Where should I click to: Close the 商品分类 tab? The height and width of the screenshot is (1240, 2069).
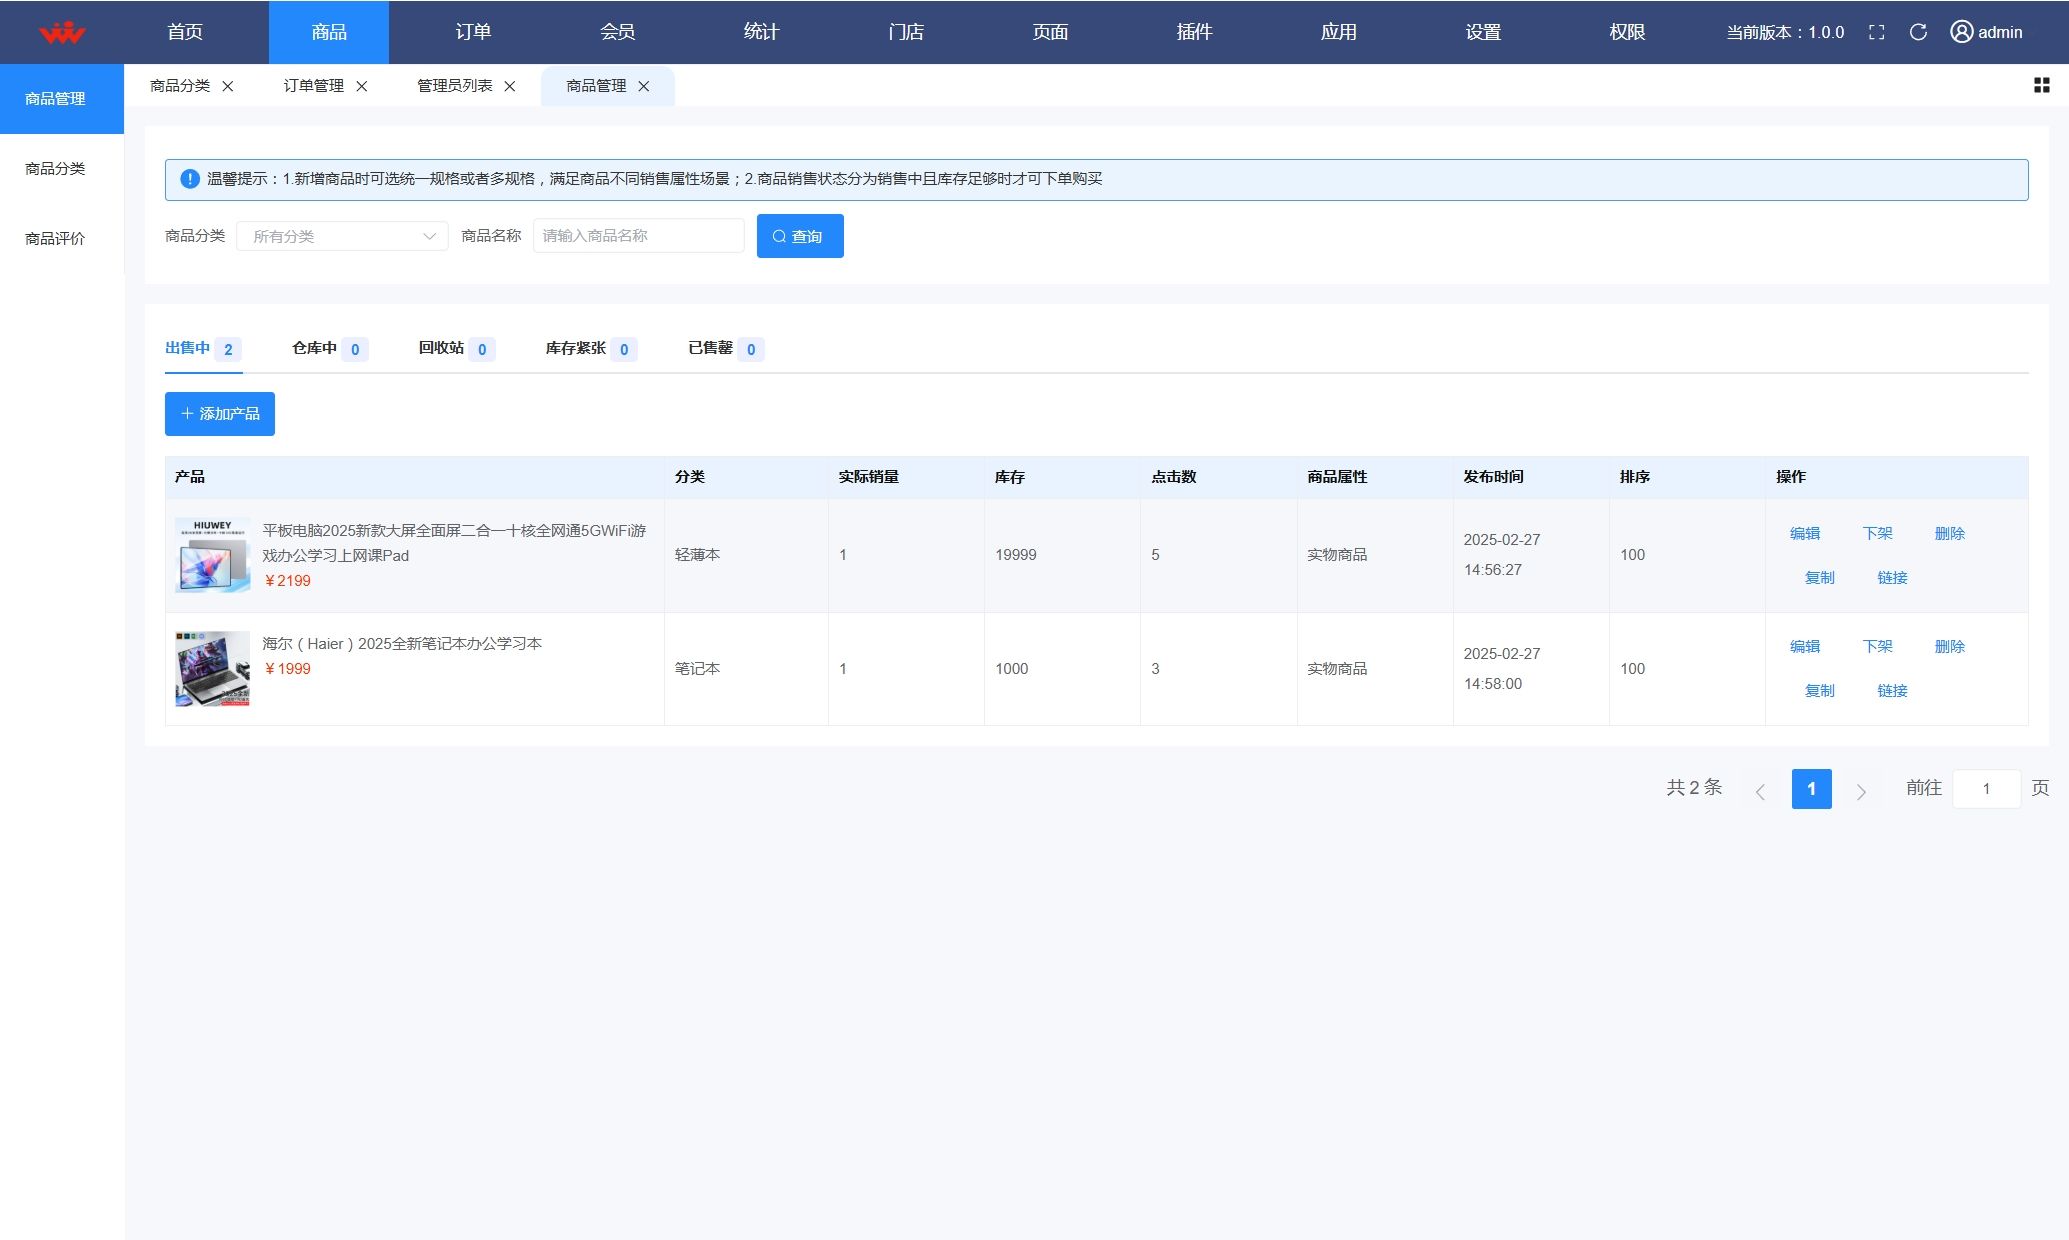click(x=228, y=86)
